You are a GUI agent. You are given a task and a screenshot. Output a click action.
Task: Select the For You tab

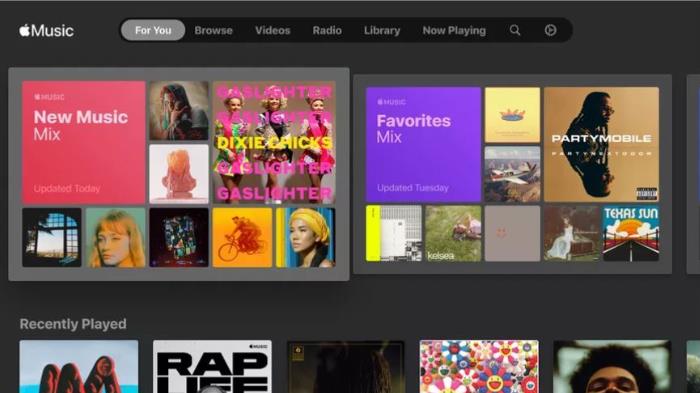[x=153, y=30]
